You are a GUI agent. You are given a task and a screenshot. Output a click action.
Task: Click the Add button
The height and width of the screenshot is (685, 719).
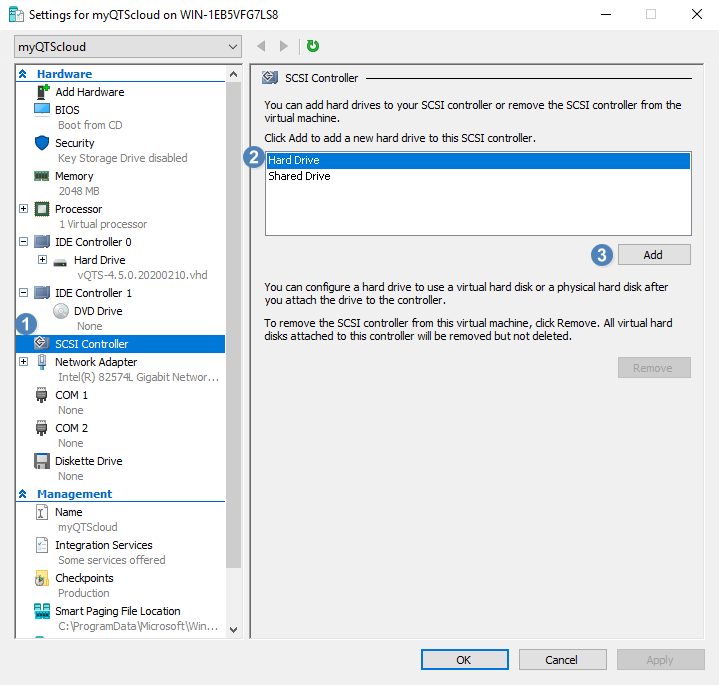(654, 254)
